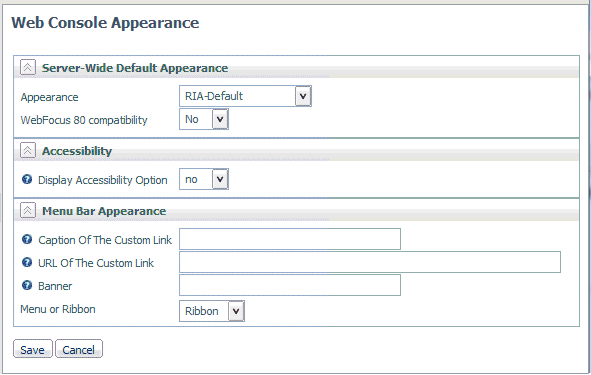Click the Accessibility section header text

coord(77,151)
